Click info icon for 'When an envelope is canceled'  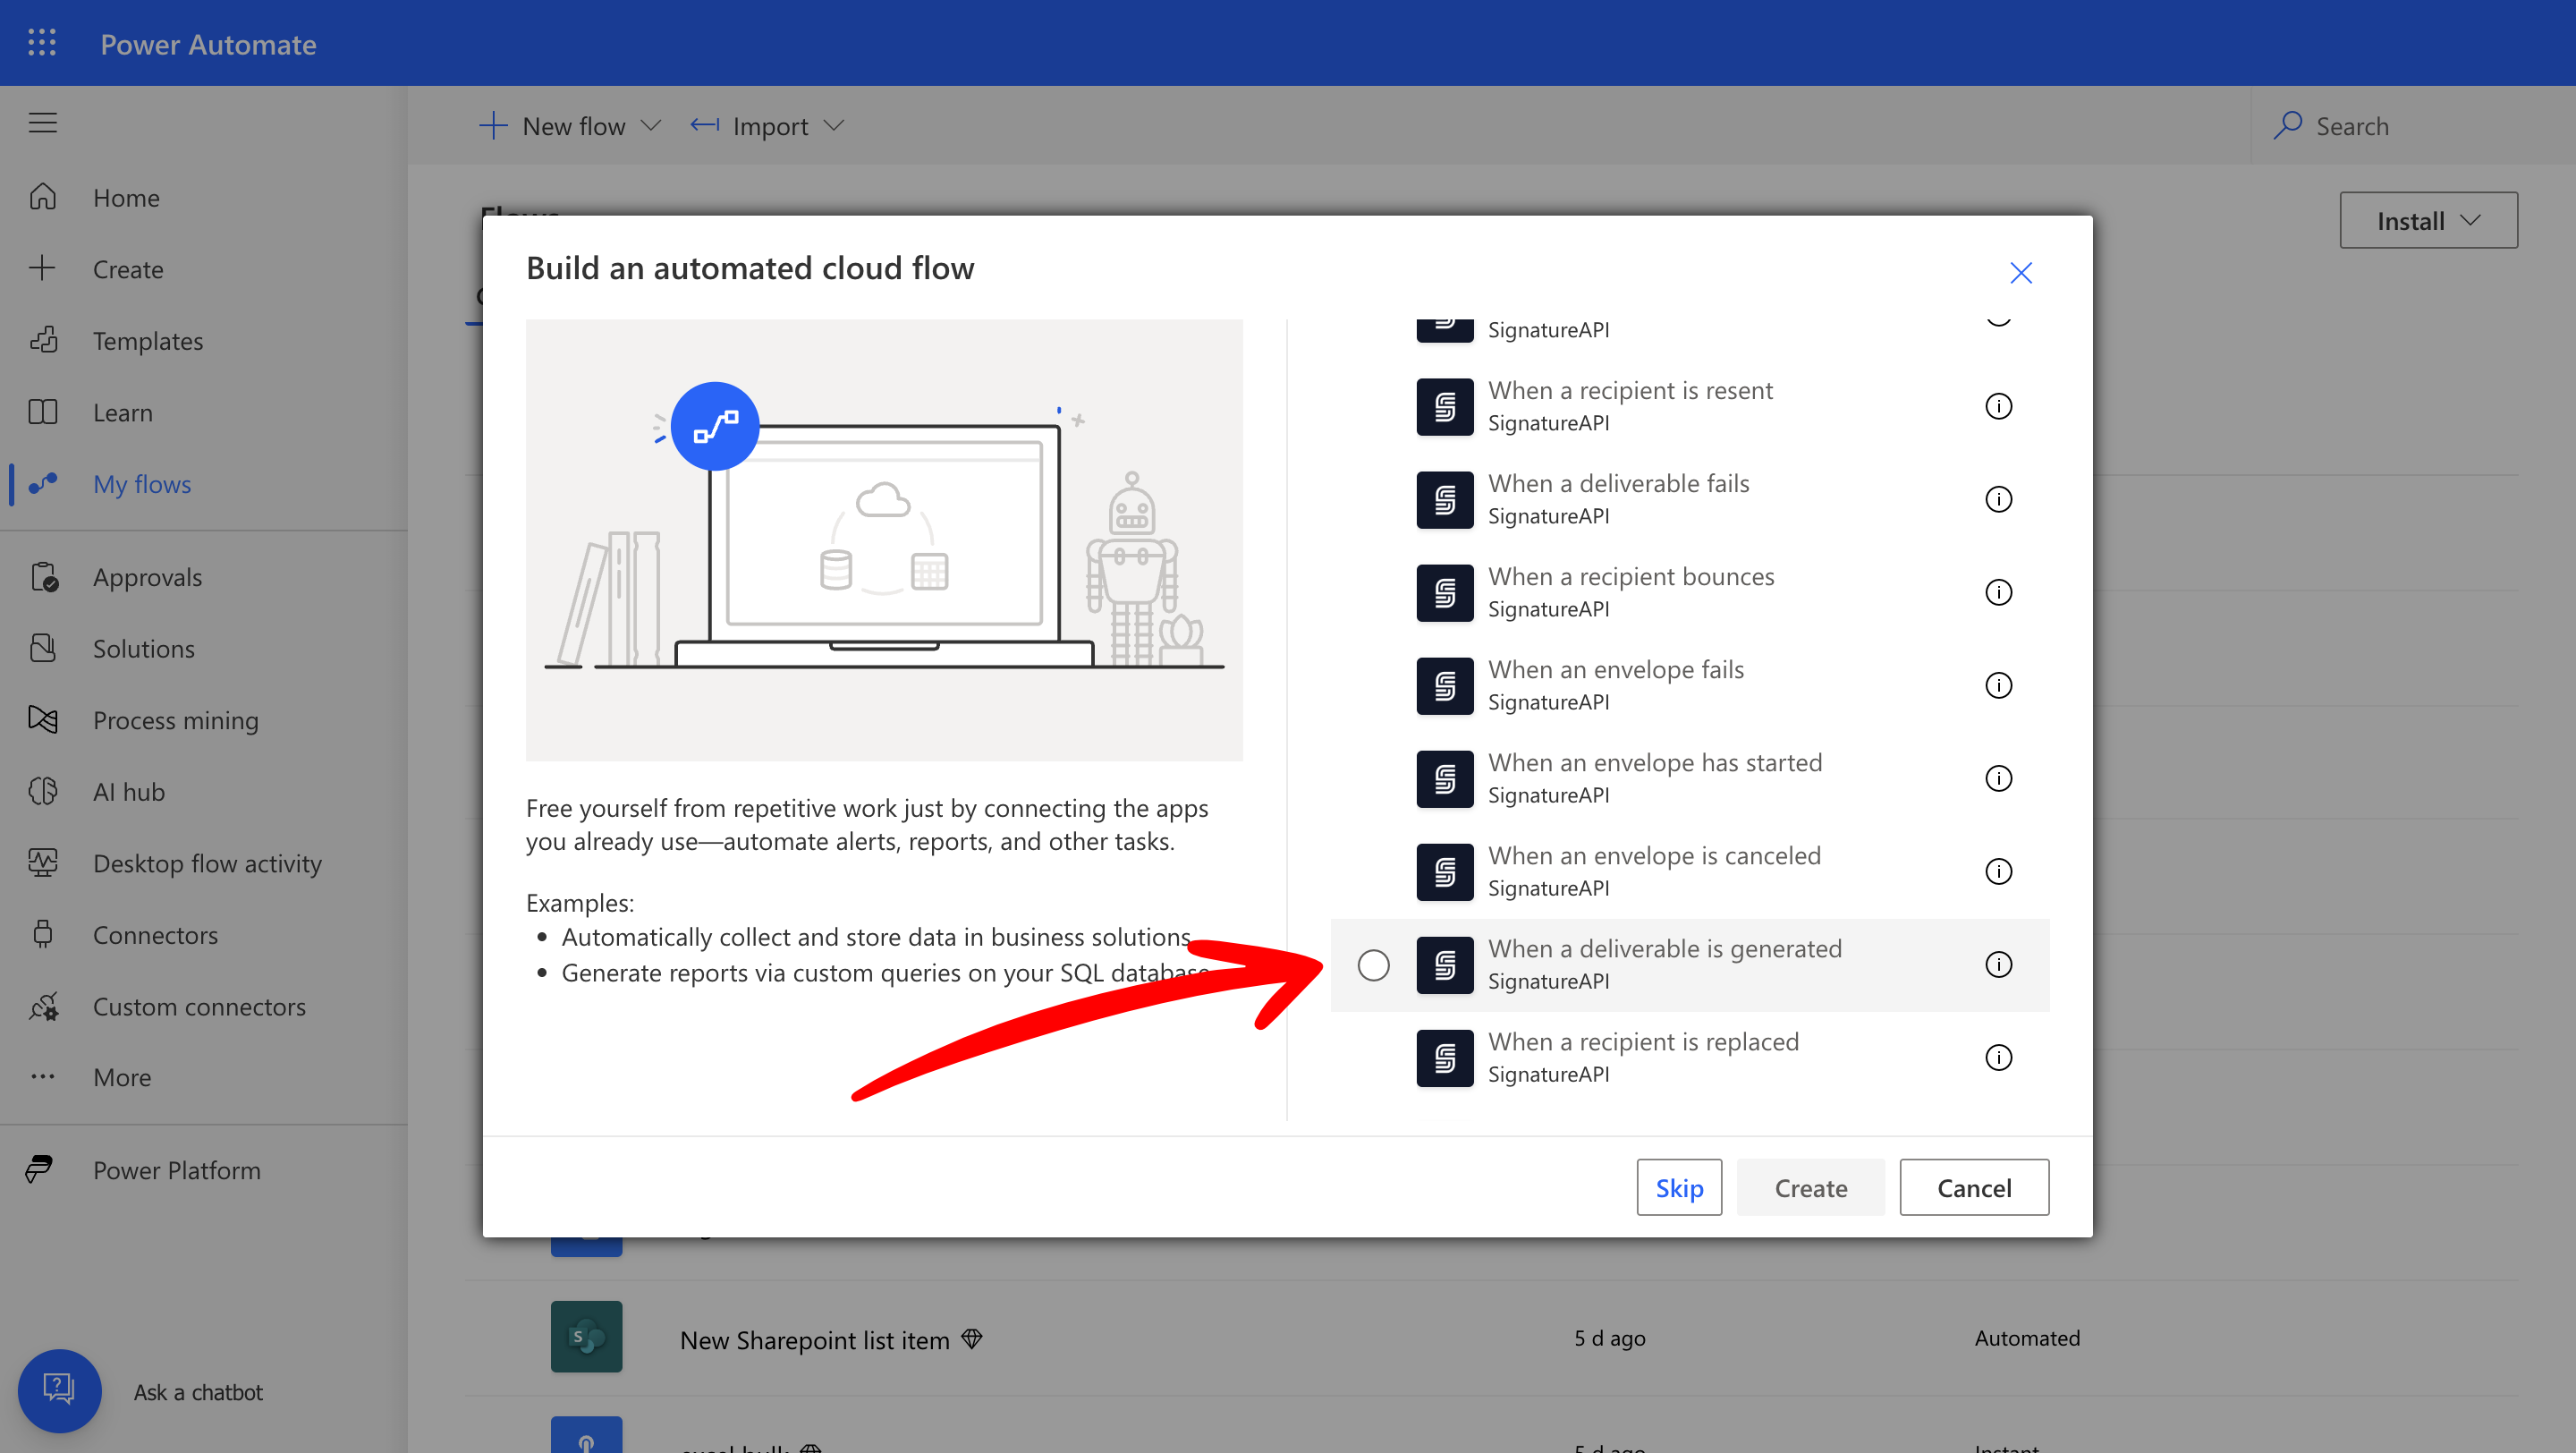click(1997, 871)
